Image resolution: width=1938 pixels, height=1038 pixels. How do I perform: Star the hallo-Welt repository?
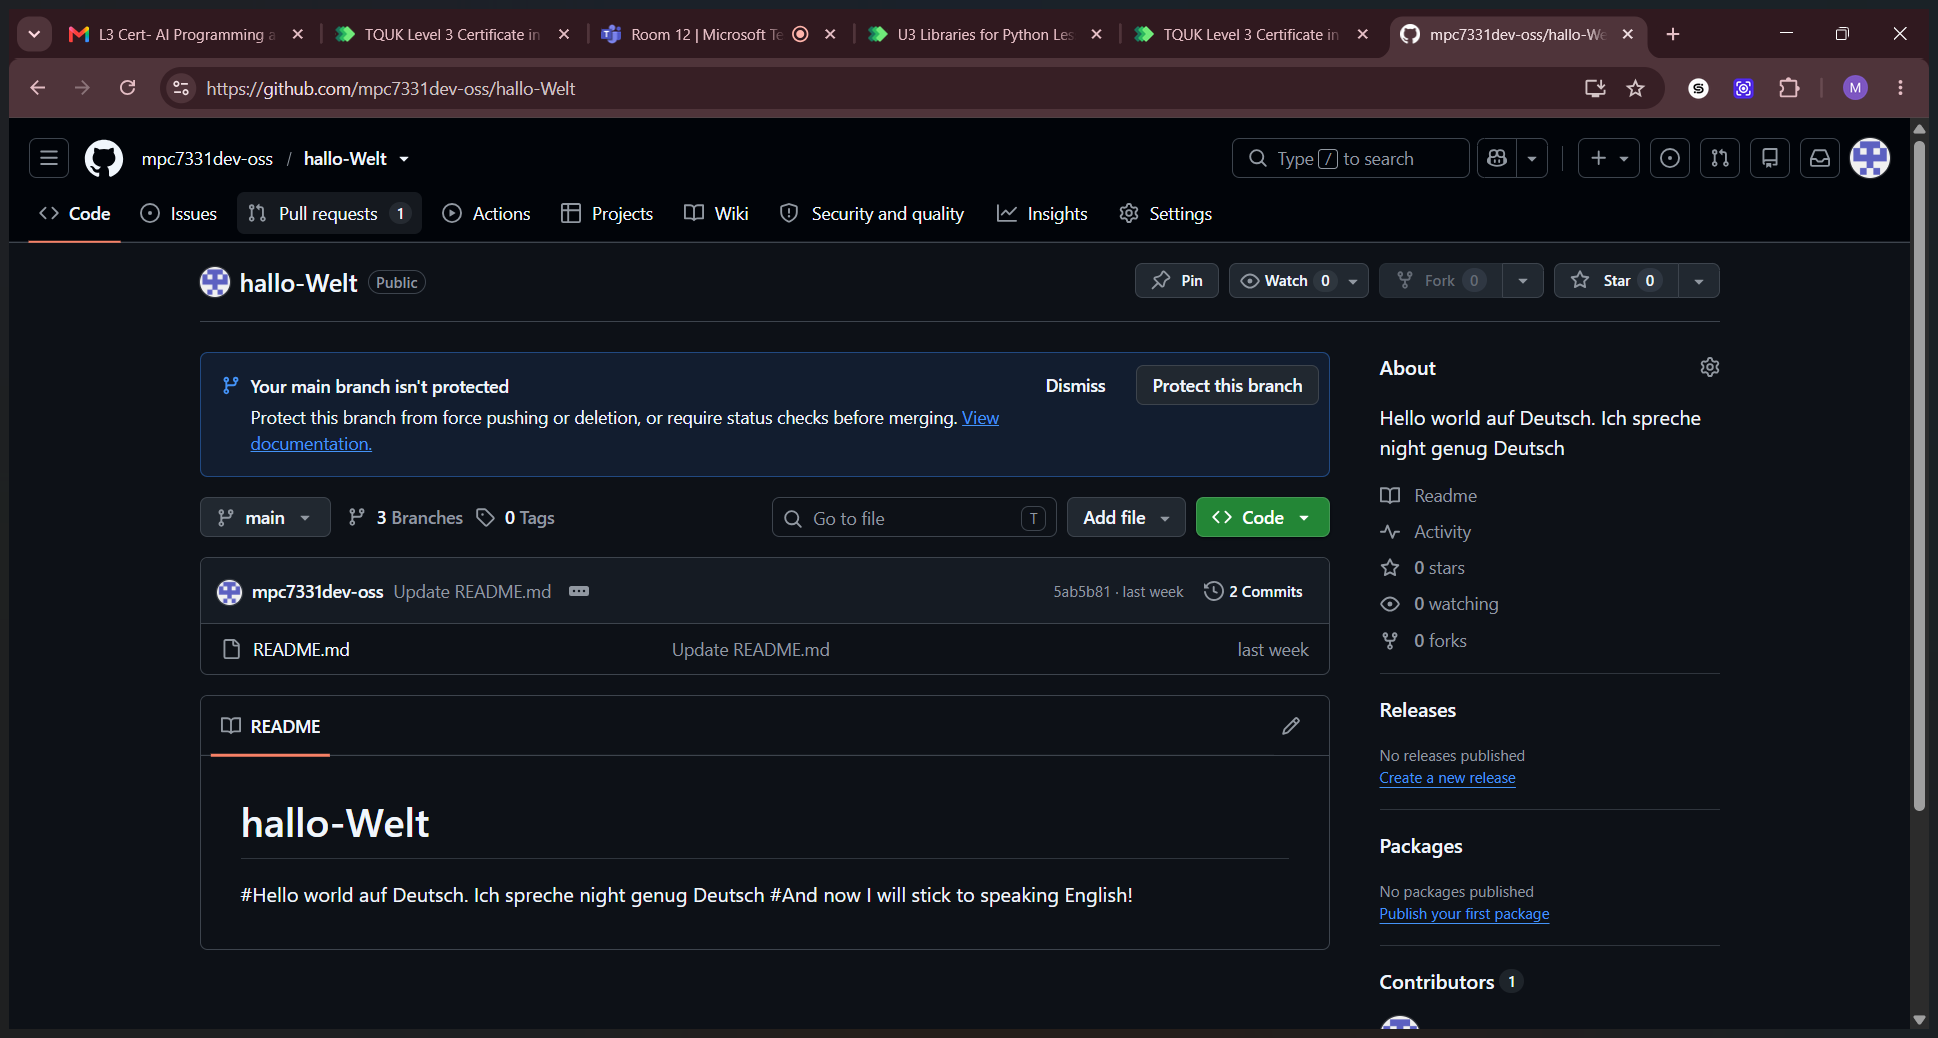coord(1616,280)
